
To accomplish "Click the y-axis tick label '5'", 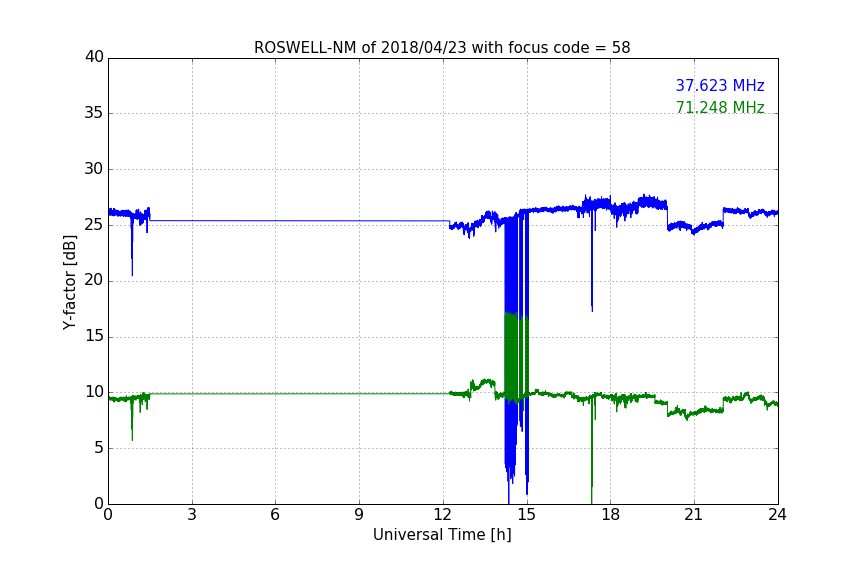I will coord(99,448).
